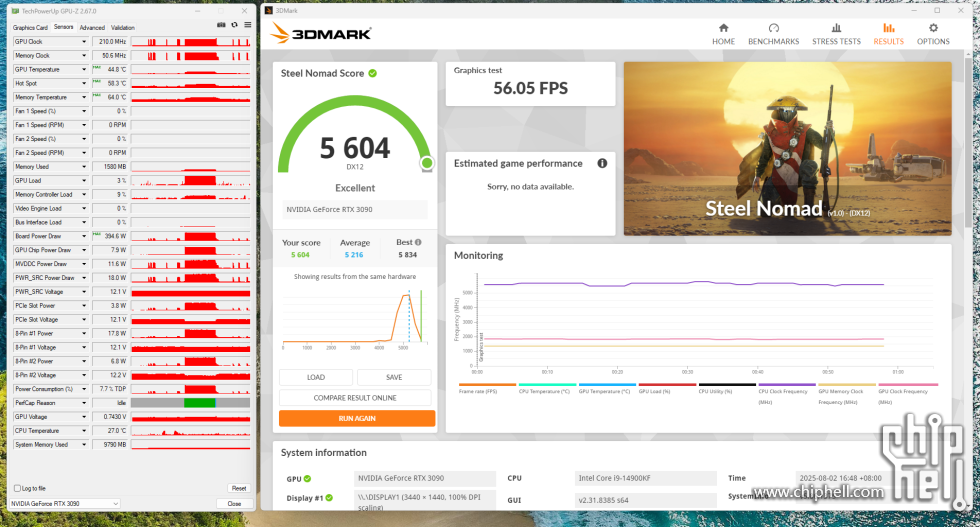This screenshot has height=527, width=980.
Task: Click COMPARE RESULT ONLINE
Action: (x=355, y=398)
